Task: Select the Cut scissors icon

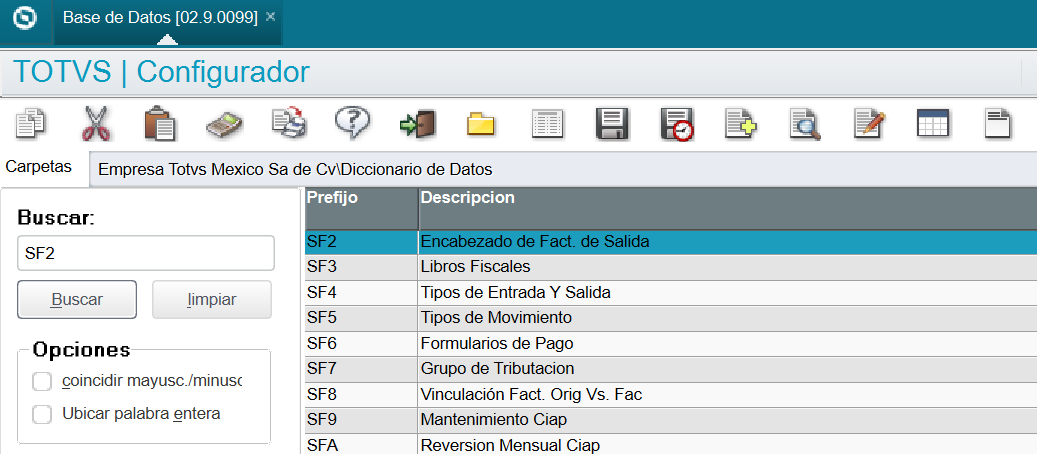Action: tap(97, 123)
